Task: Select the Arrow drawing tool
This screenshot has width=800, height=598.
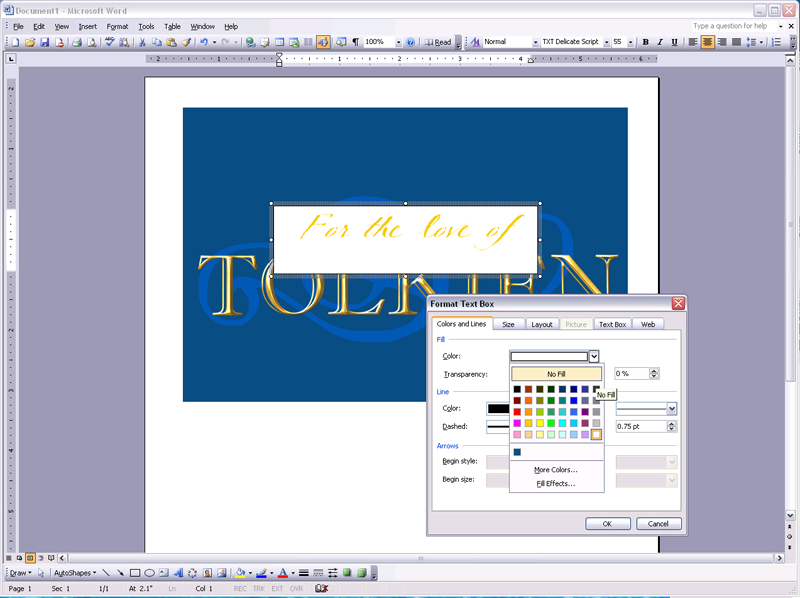Action: [120, 573]
